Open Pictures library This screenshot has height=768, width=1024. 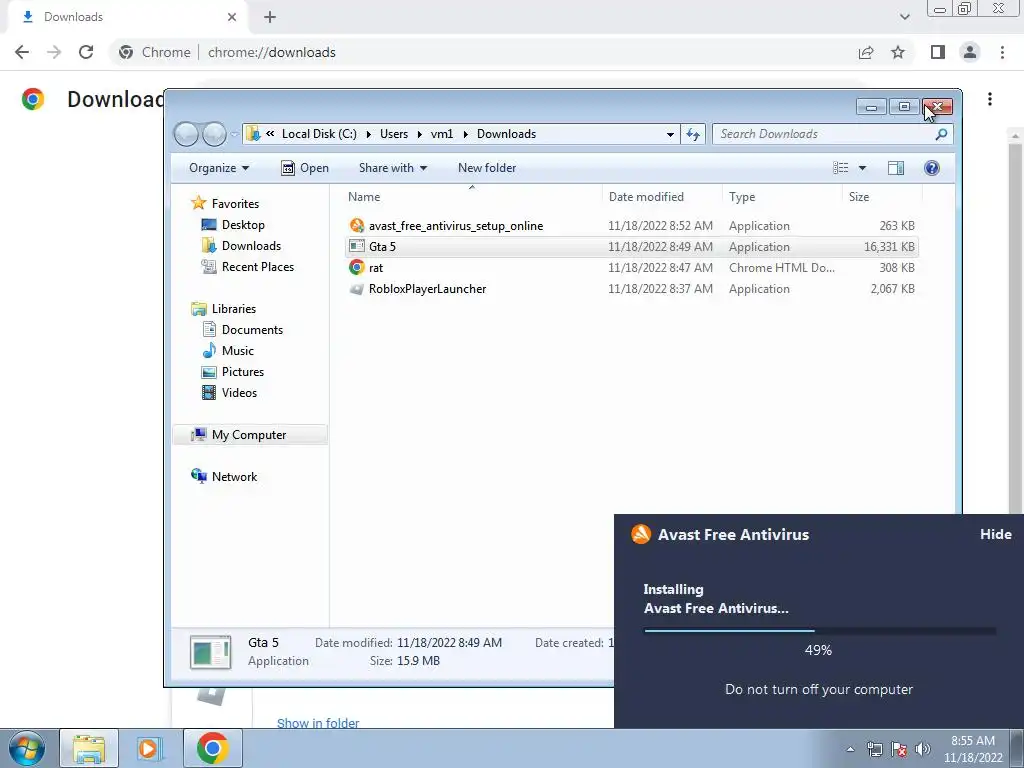click(242, 372)
